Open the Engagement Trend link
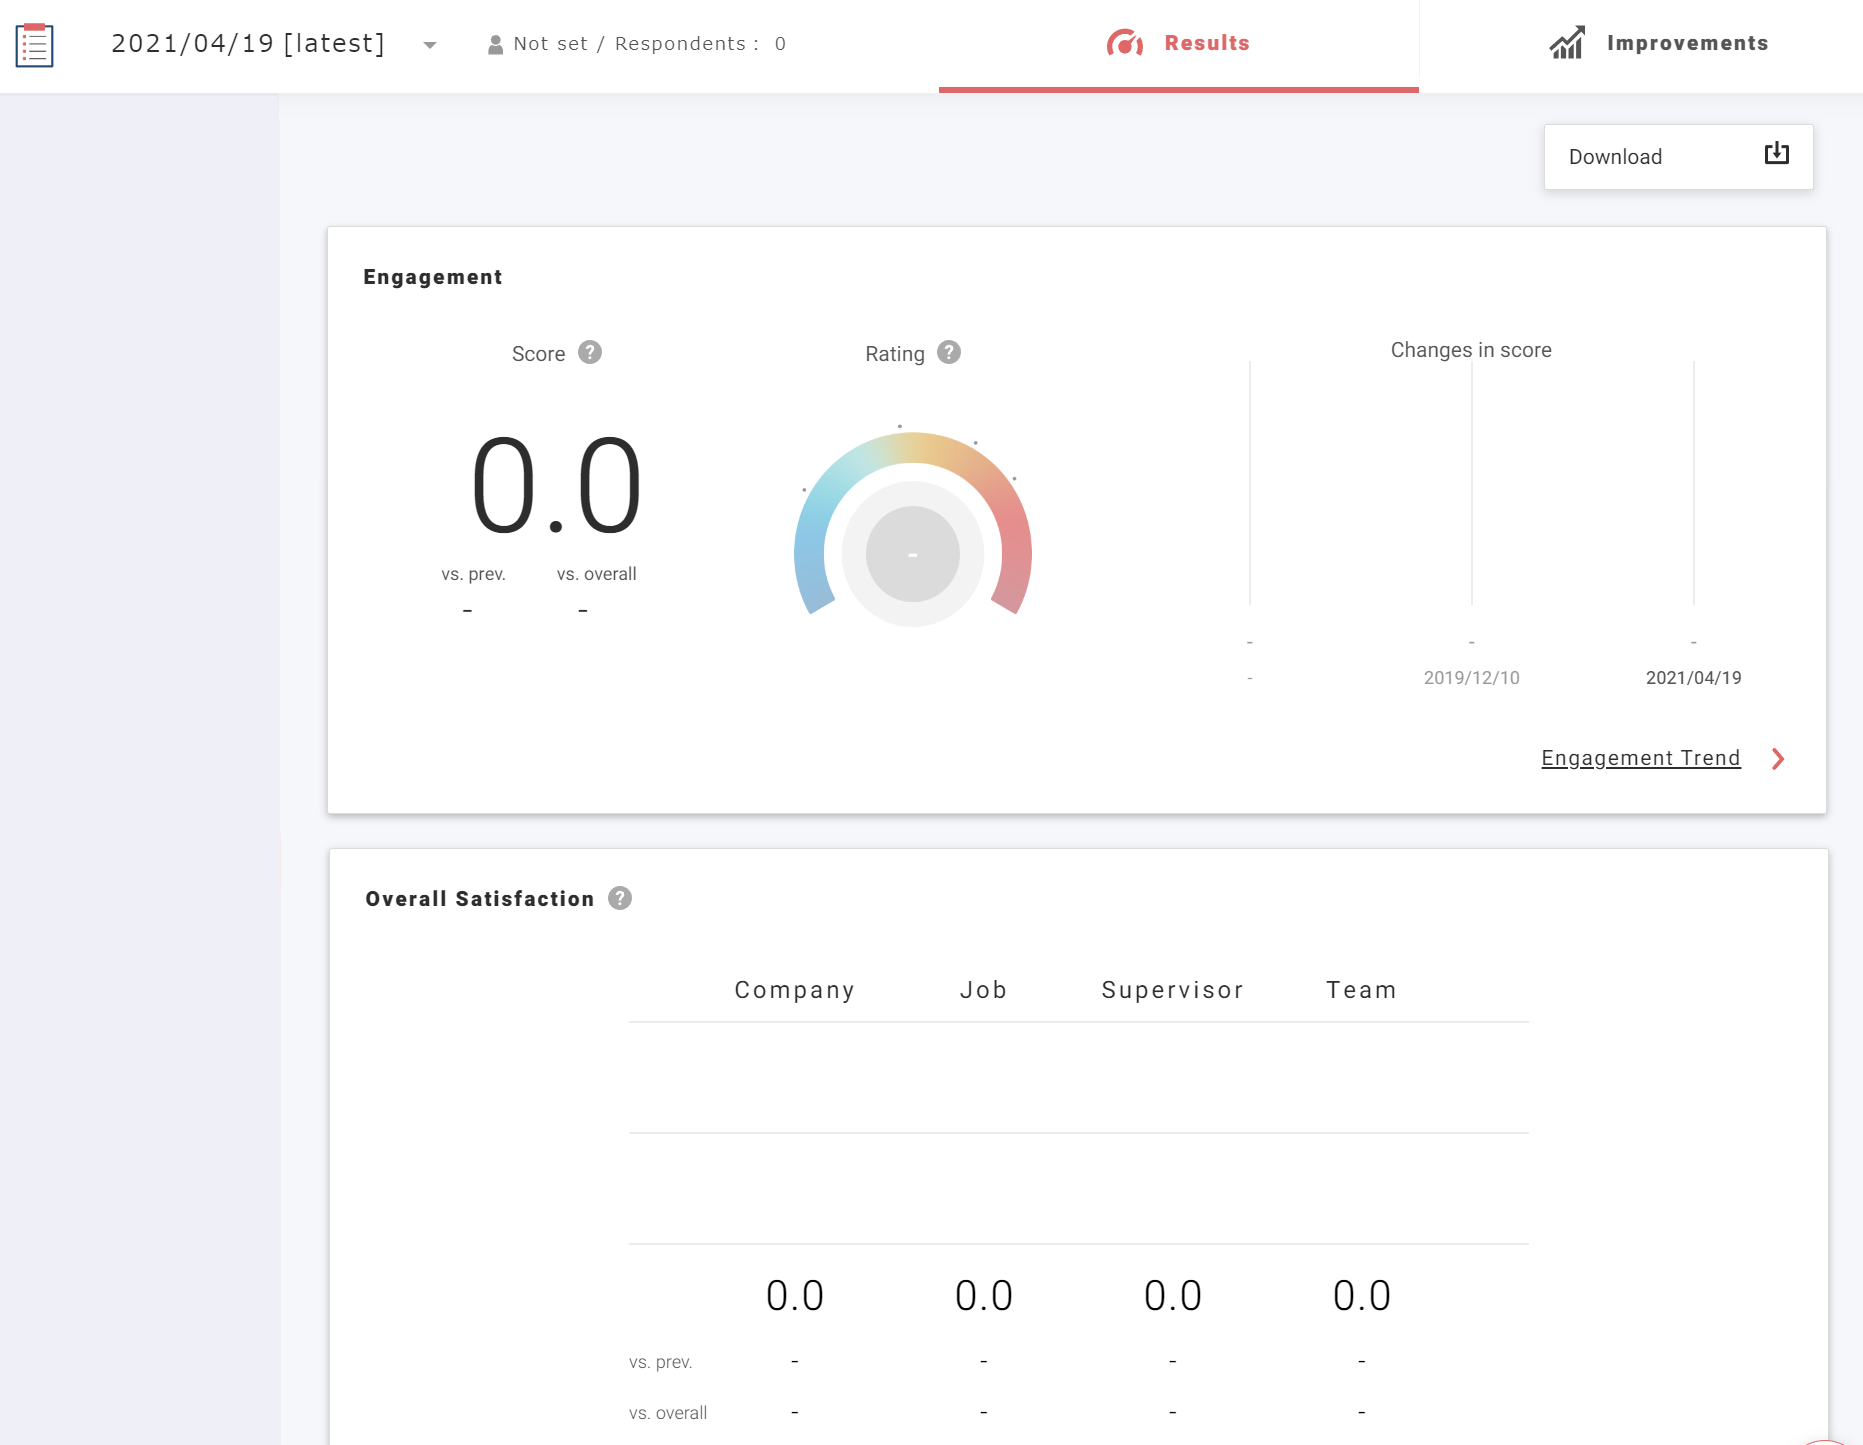 point(1640,758)
